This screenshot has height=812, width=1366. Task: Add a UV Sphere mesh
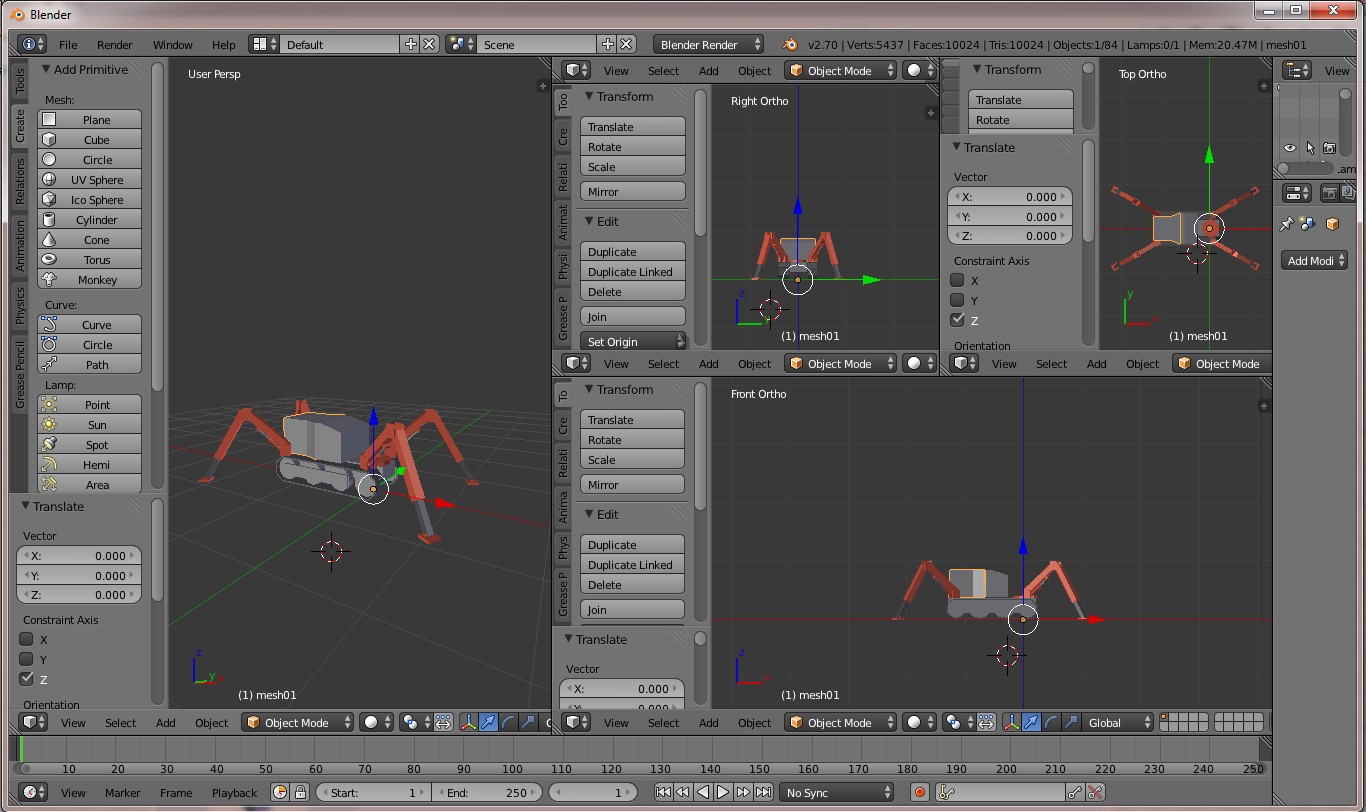pos(90,180)
